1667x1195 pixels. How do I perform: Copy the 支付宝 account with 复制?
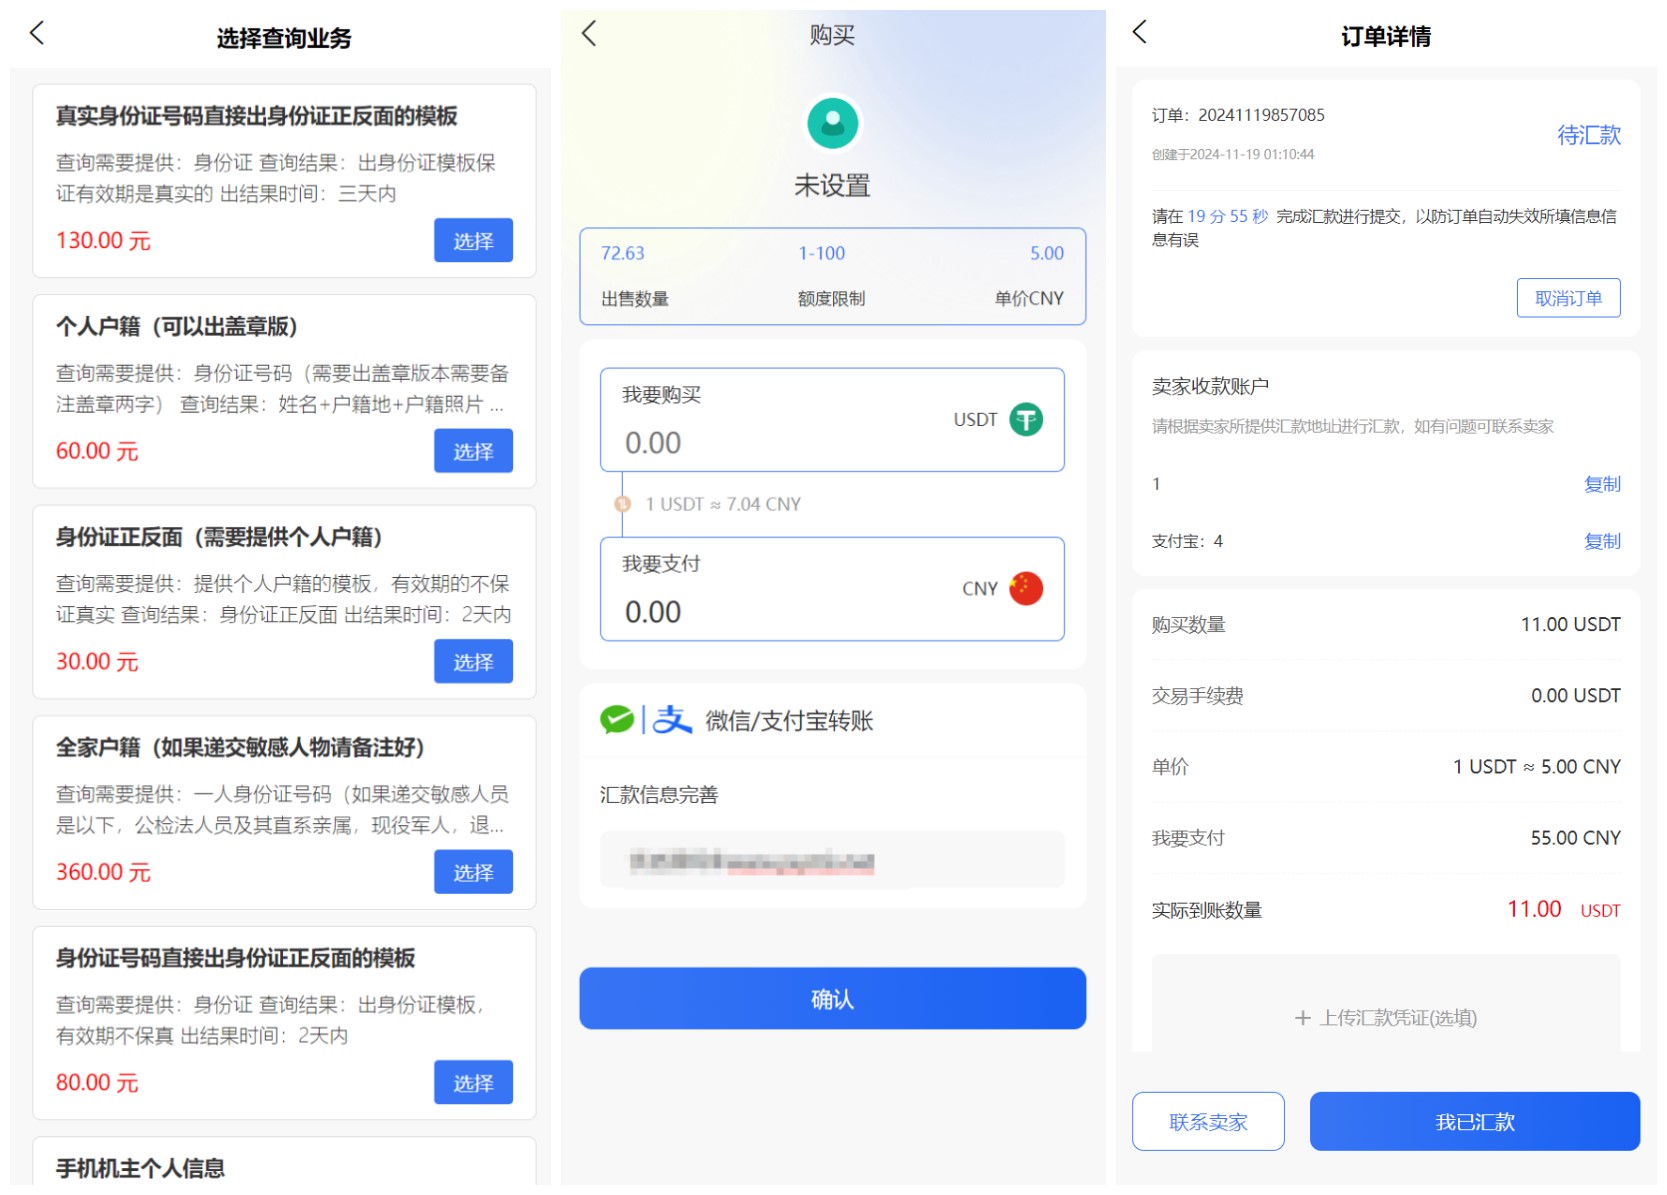(1601, 541)
